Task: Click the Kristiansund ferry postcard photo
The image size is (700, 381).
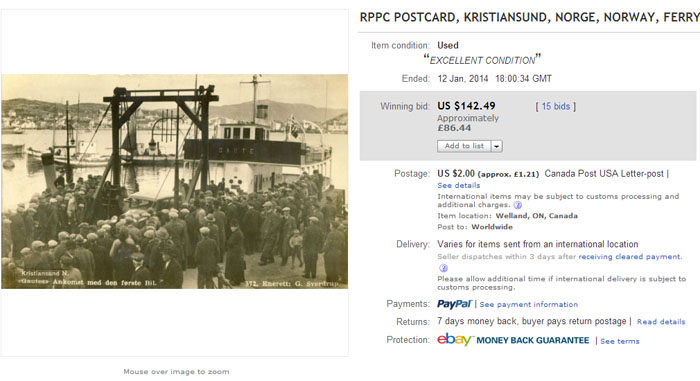Action: (175, 181)
